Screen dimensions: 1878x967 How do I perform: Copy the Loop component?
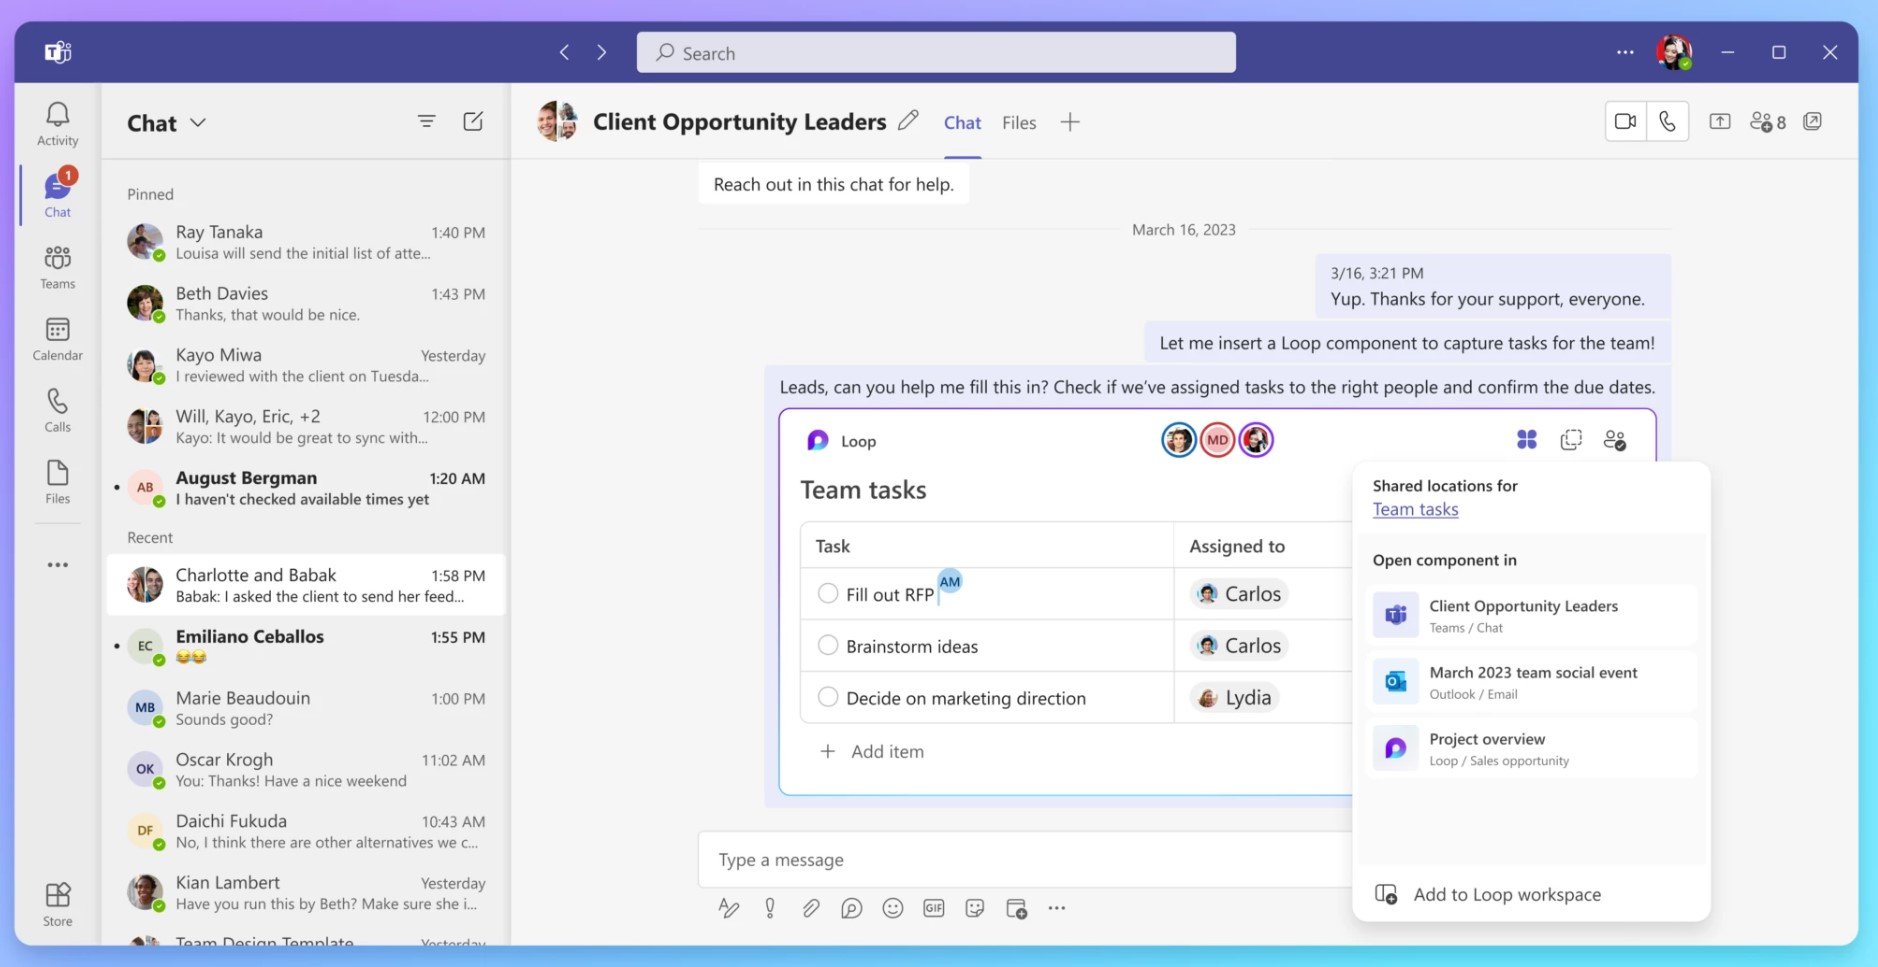point(1571,440)
